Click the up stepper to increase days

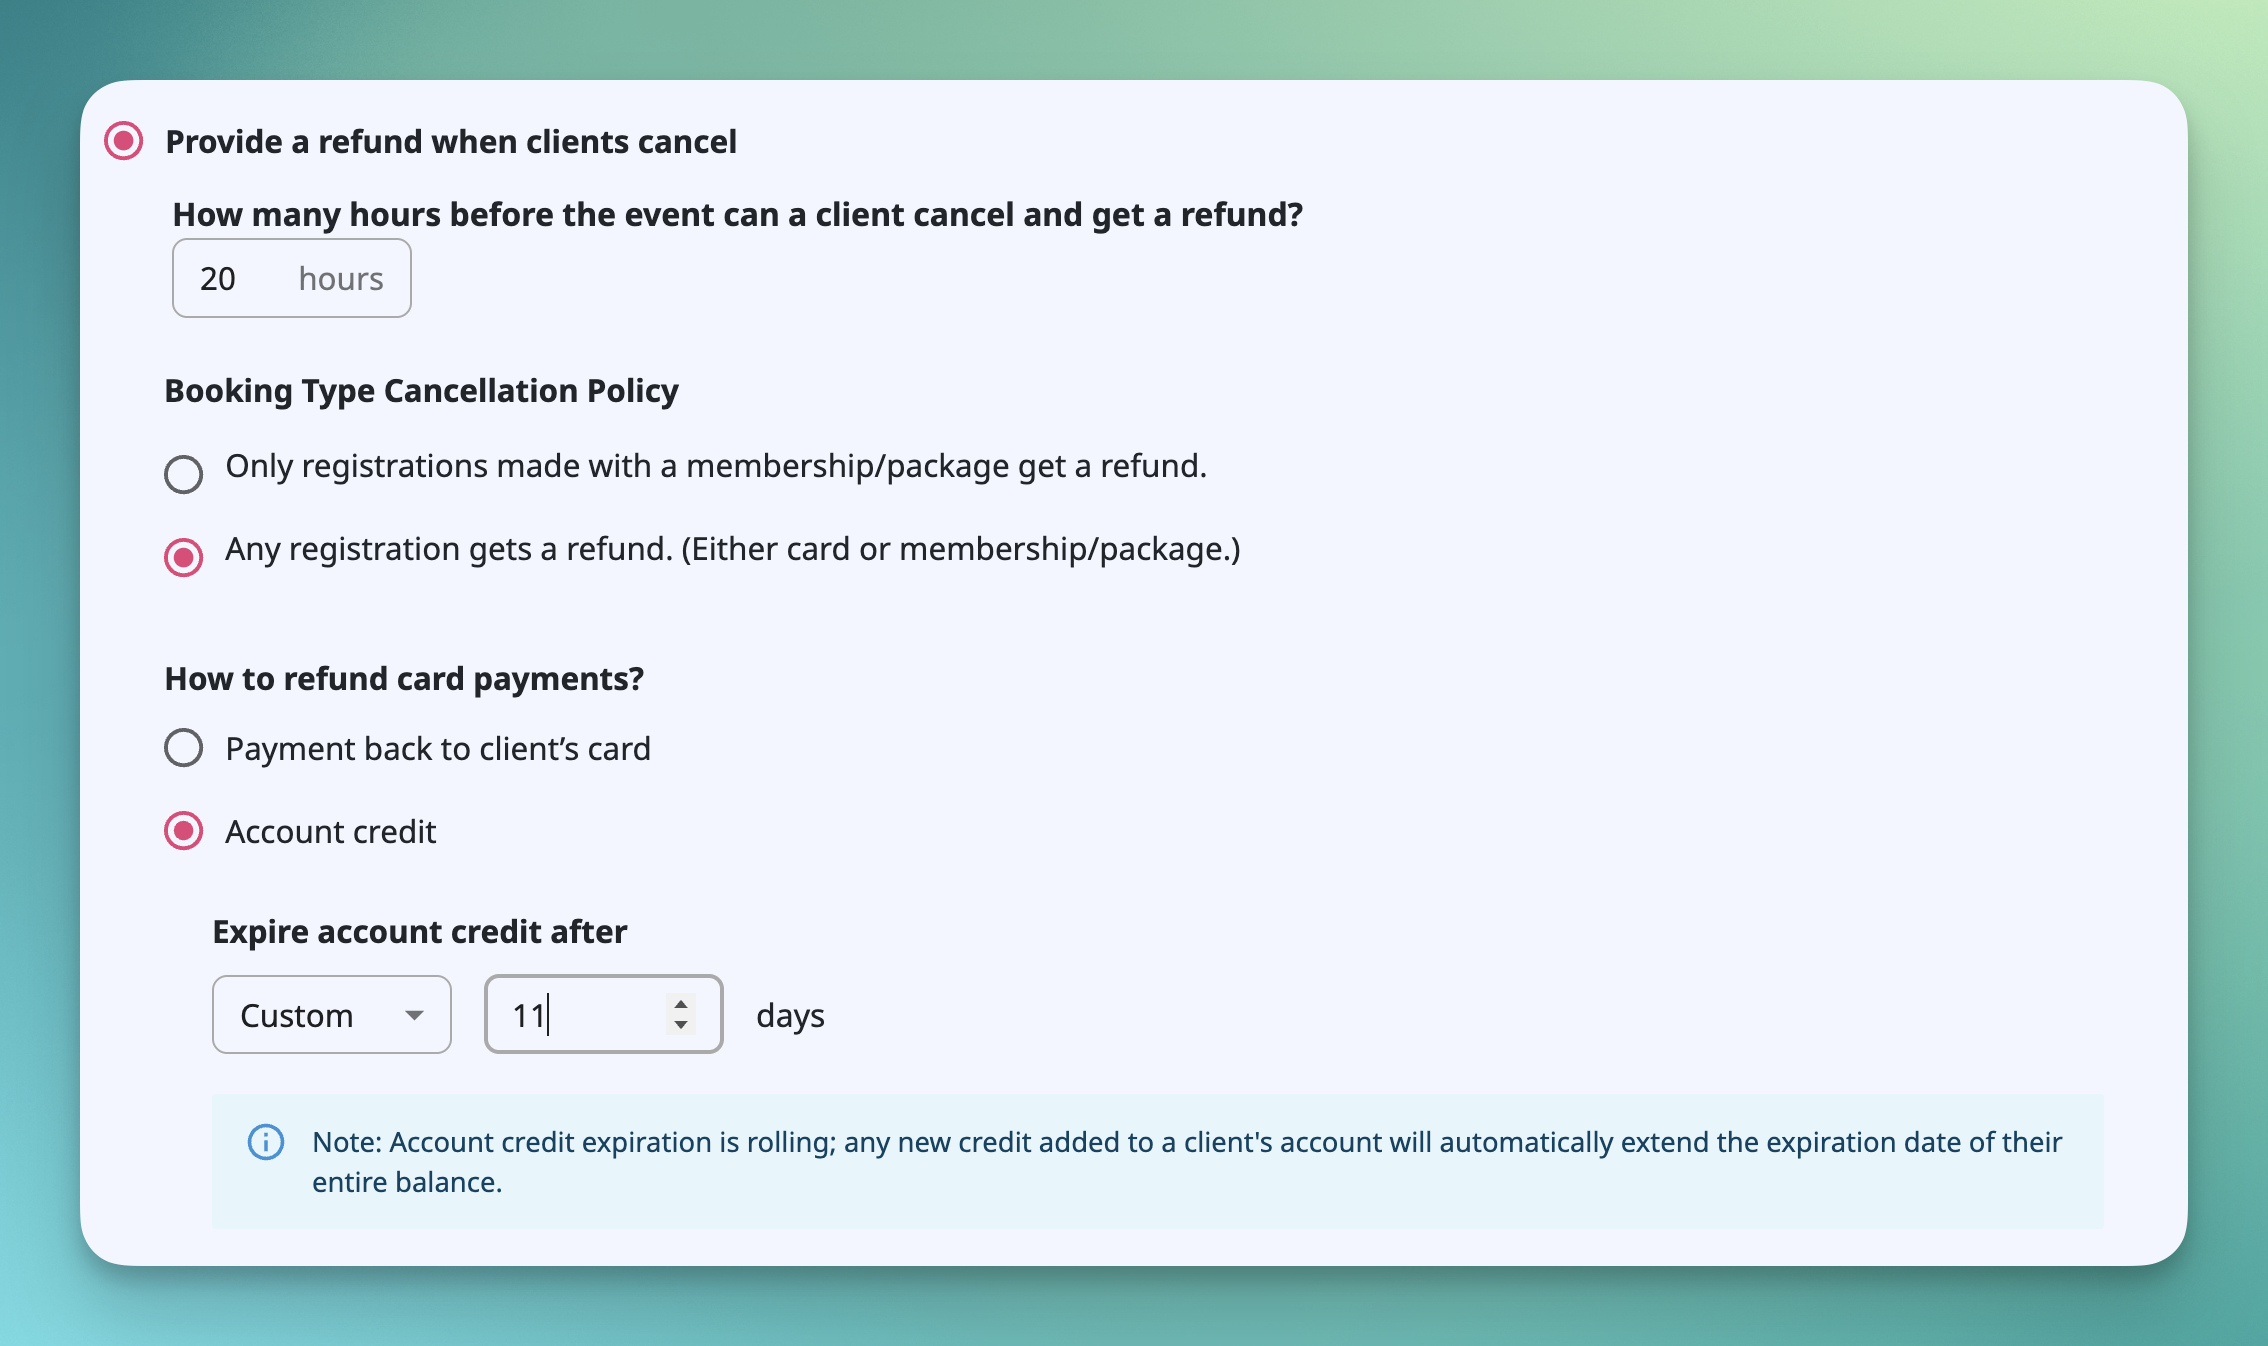680,1002
